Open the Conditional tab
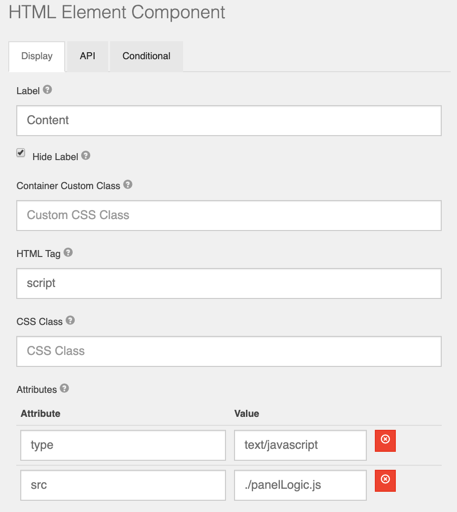The image size is (457, 512). click(146, 56)
